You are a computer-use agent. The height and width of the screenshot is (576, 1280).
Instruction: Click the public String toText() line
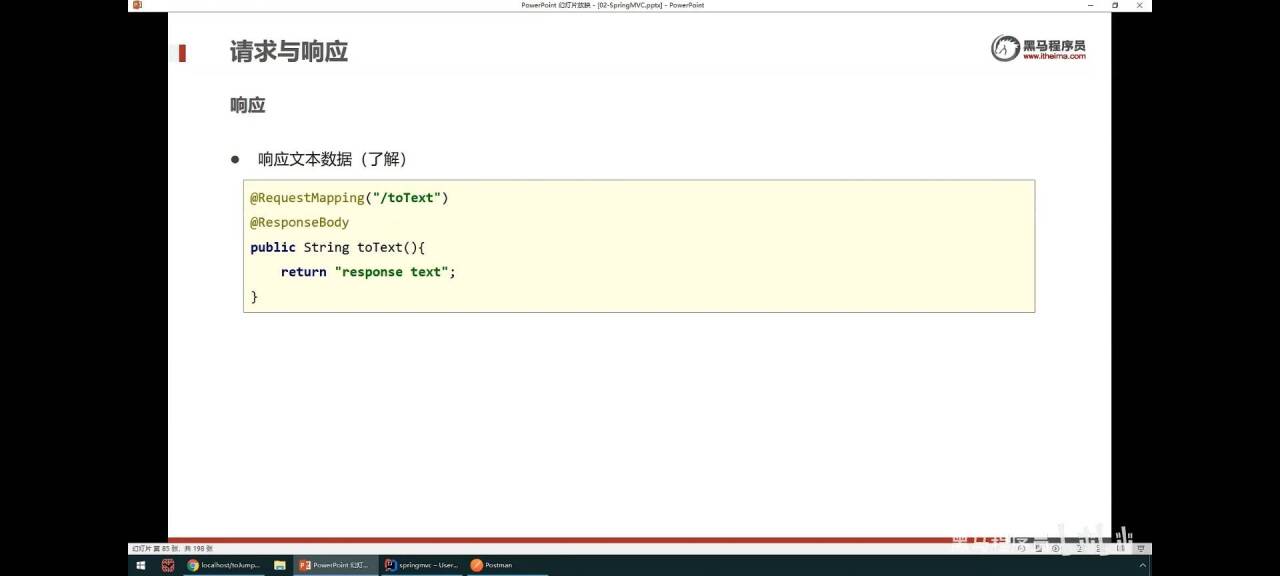click(x=338, y=247)
